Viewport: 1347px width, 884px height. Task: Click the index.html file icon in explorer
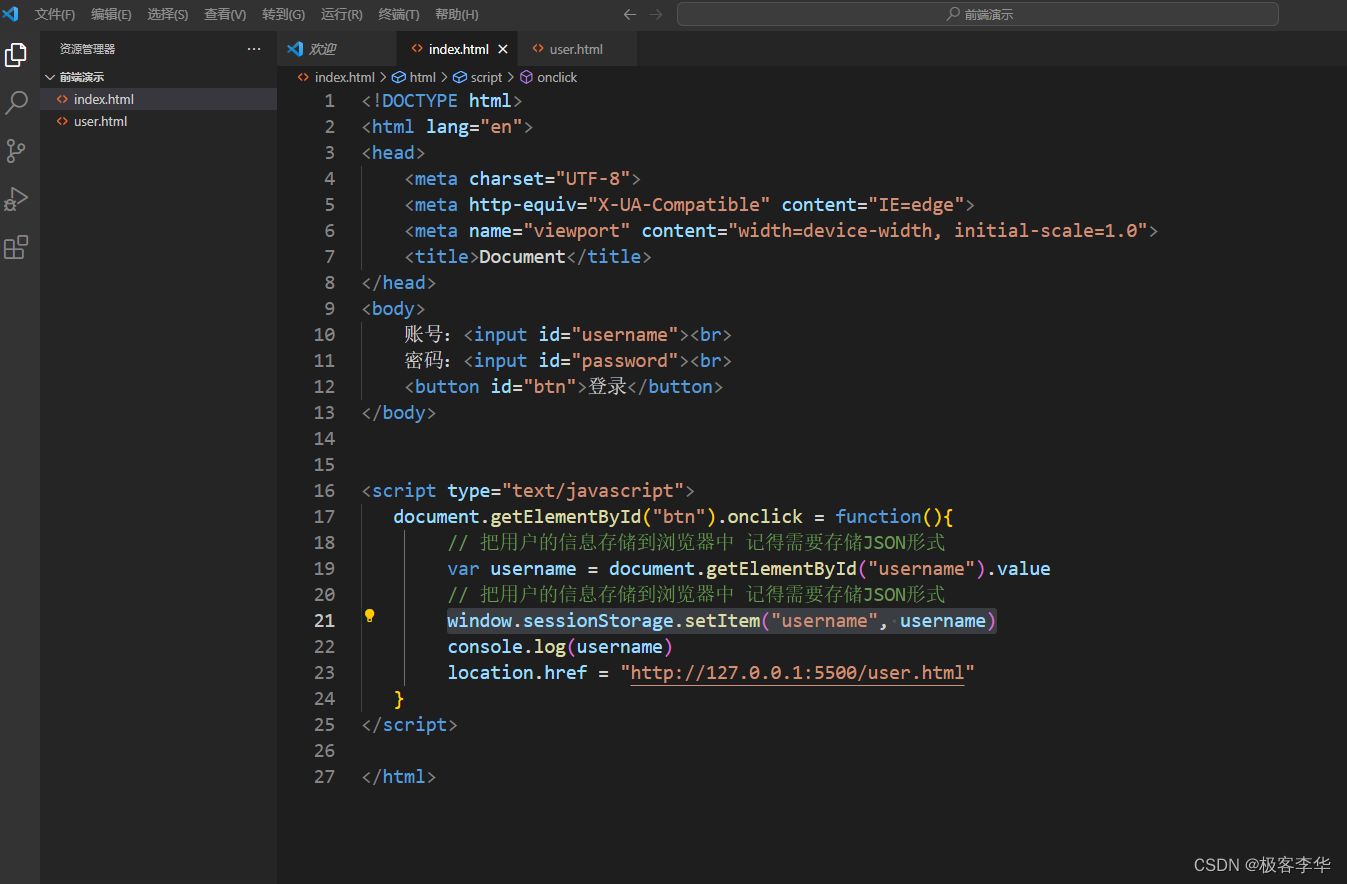point(62,99)
